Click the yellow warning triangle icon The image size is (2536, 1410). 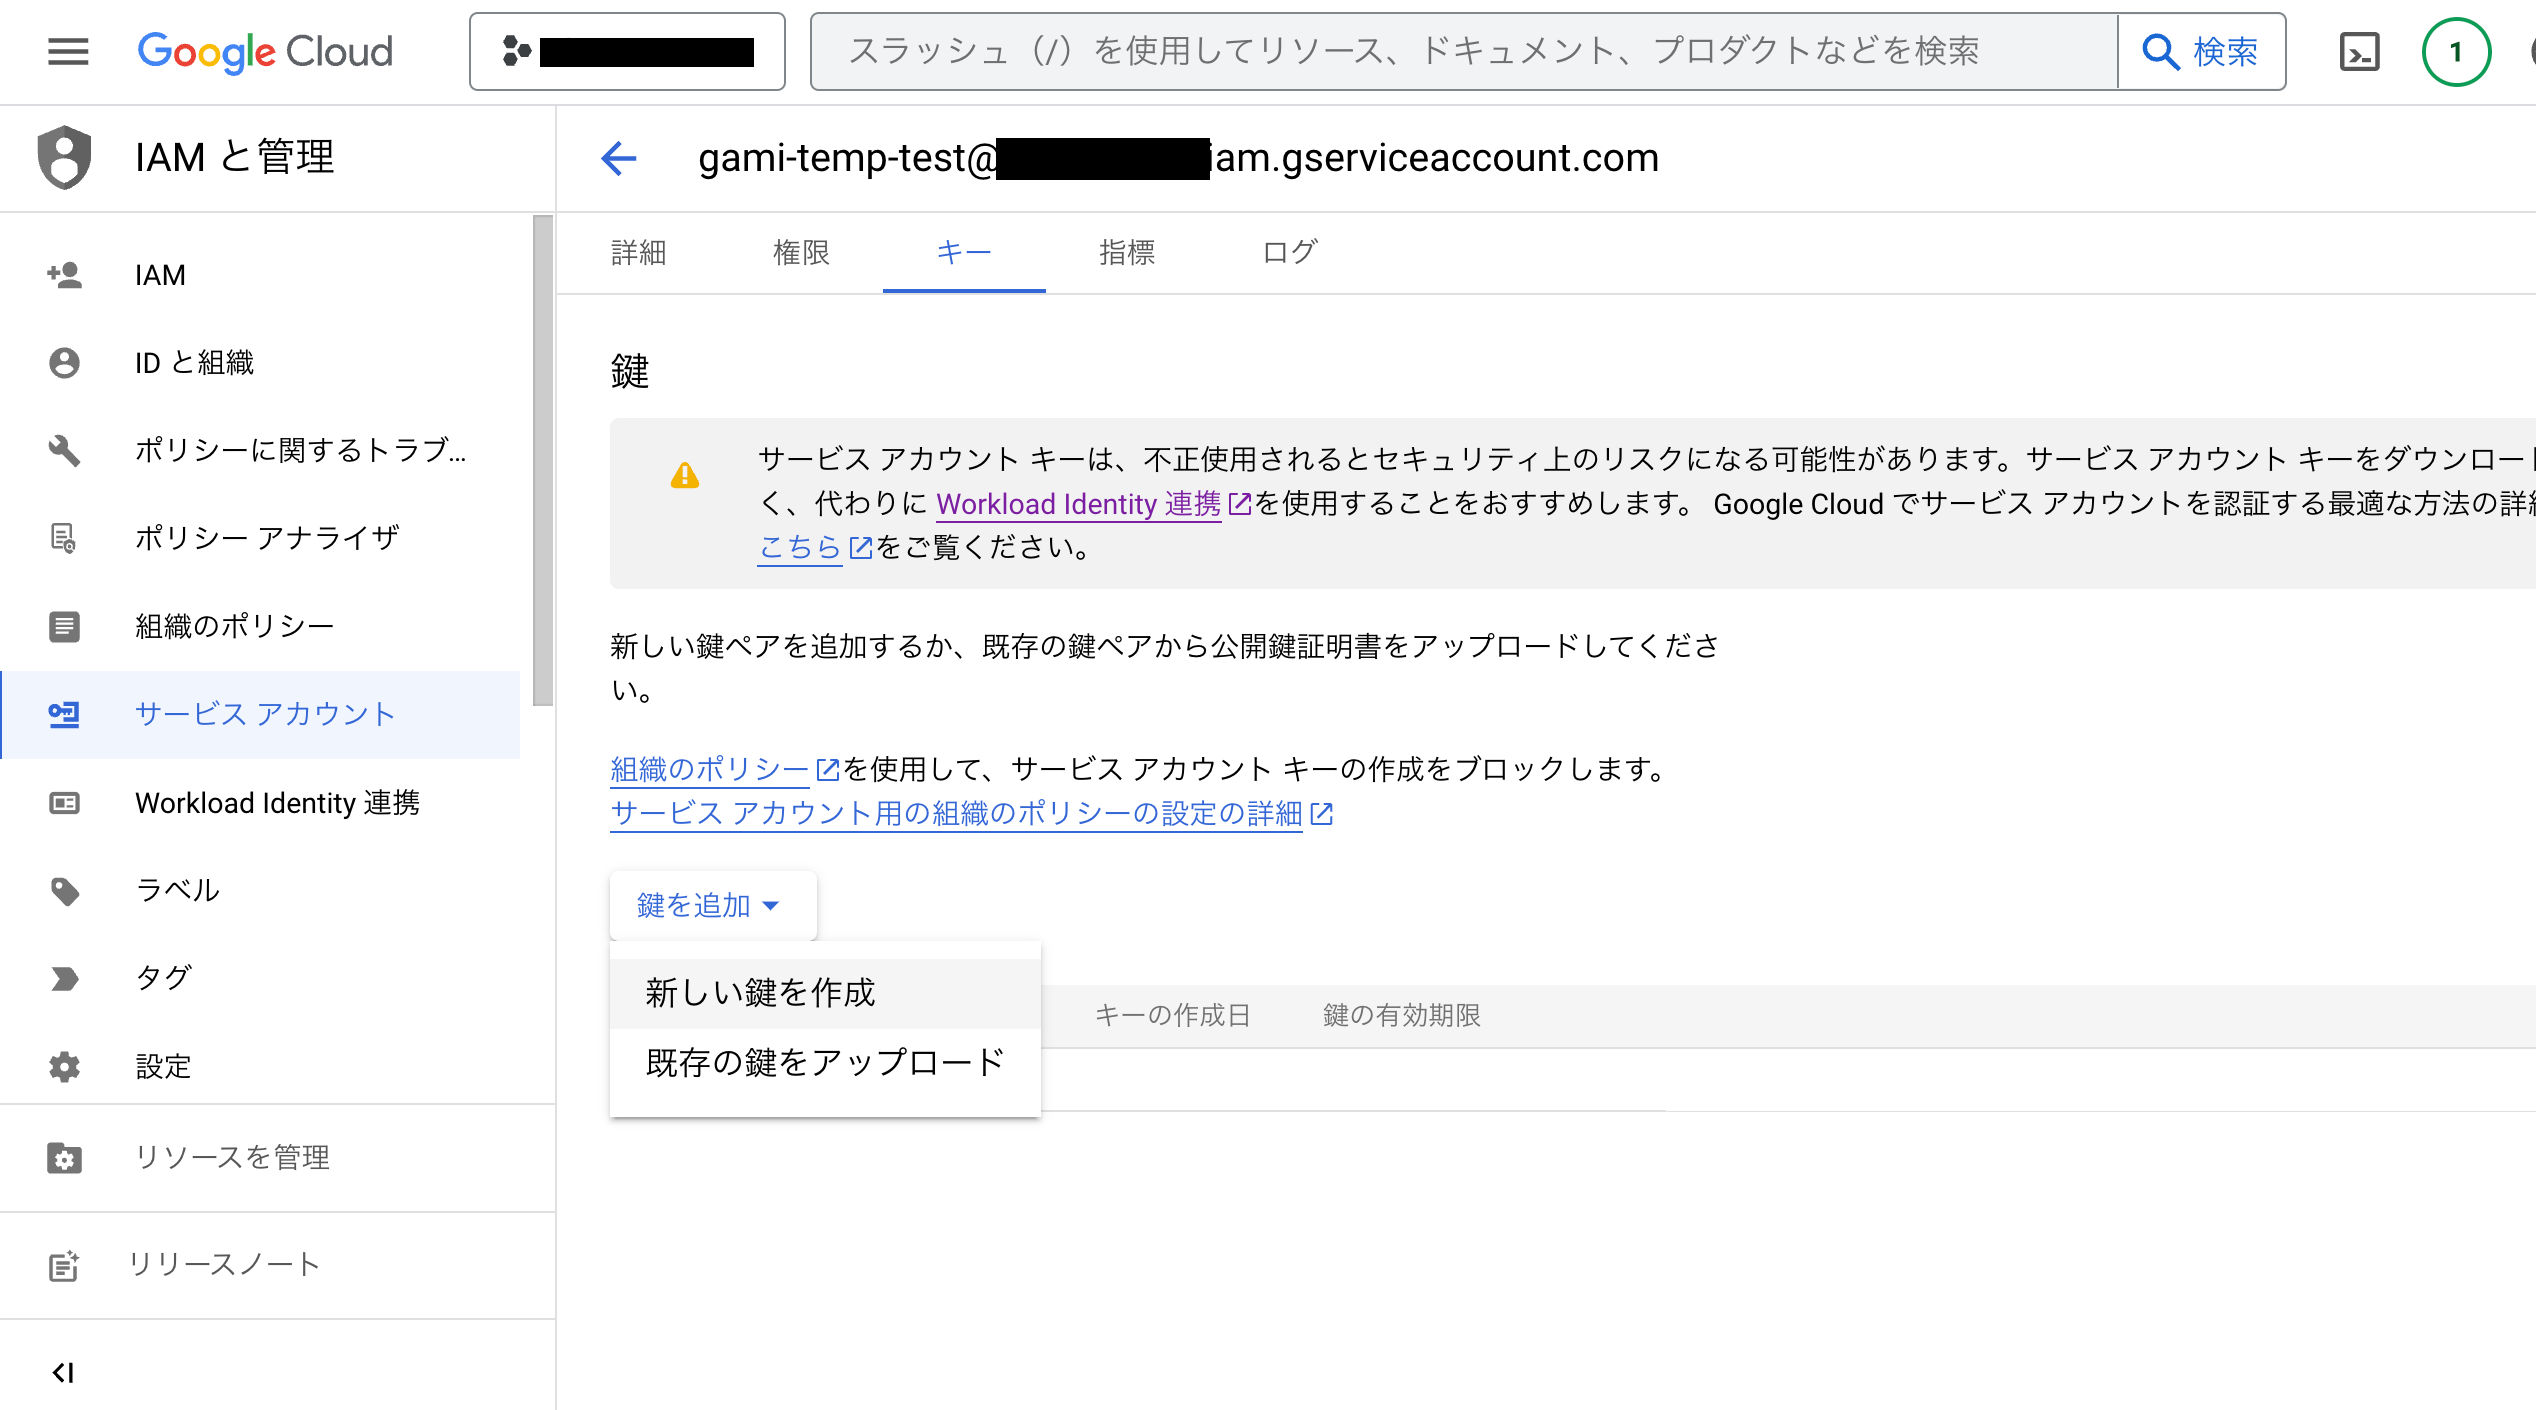(685, 474)
